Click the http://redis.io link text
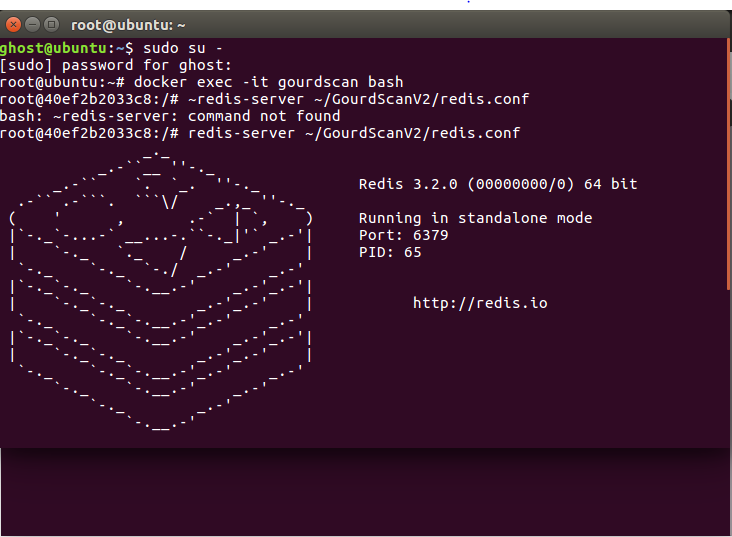732x537 pixels. click(x=480, y=303)
